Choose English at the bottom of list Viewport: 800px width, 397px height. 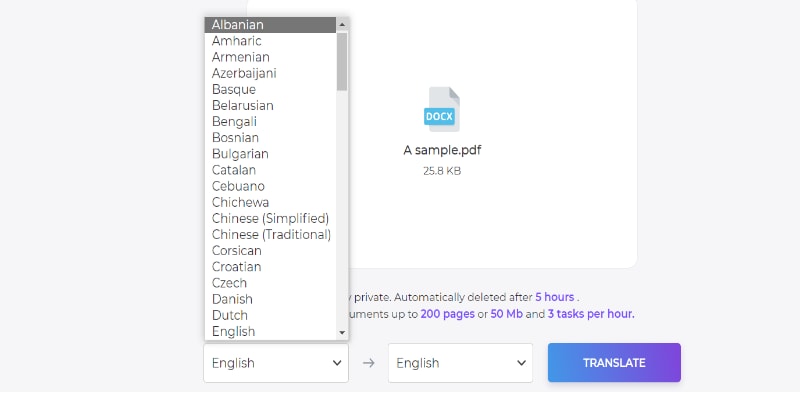[270, 332]
